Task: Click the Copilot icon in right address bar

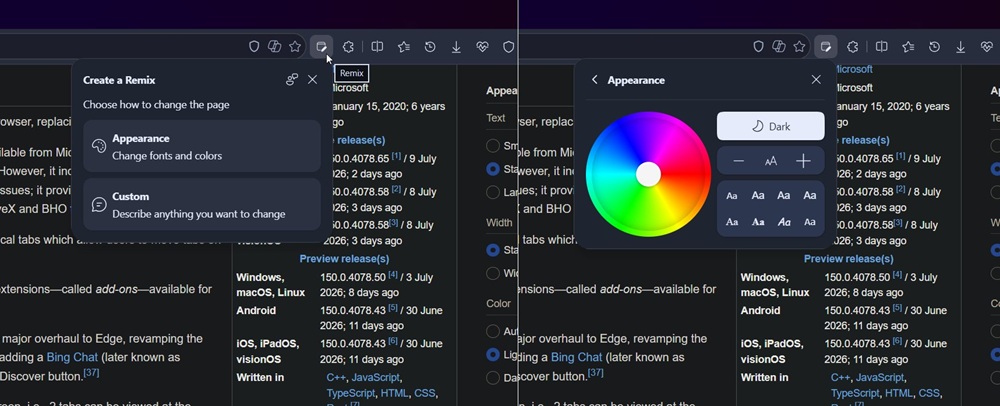Action: 779,47
